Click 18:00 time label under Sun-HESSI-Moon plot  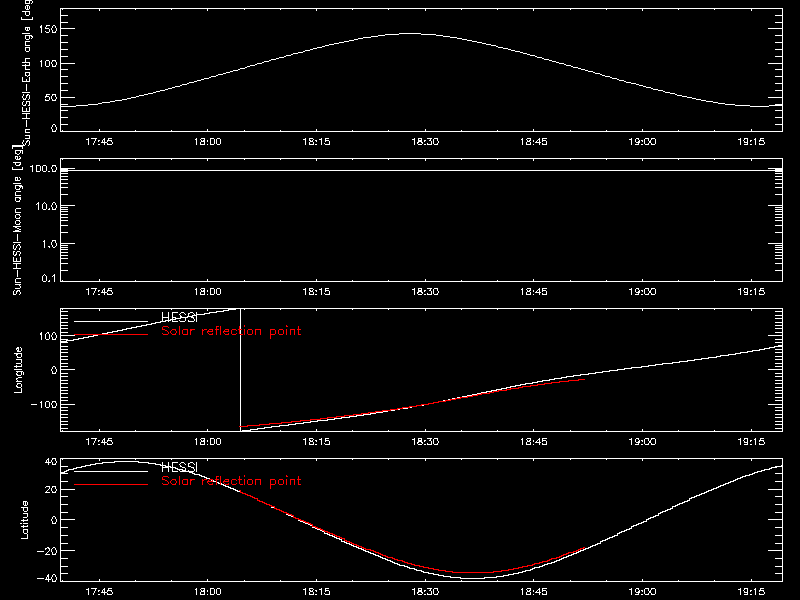coord(208,292)
